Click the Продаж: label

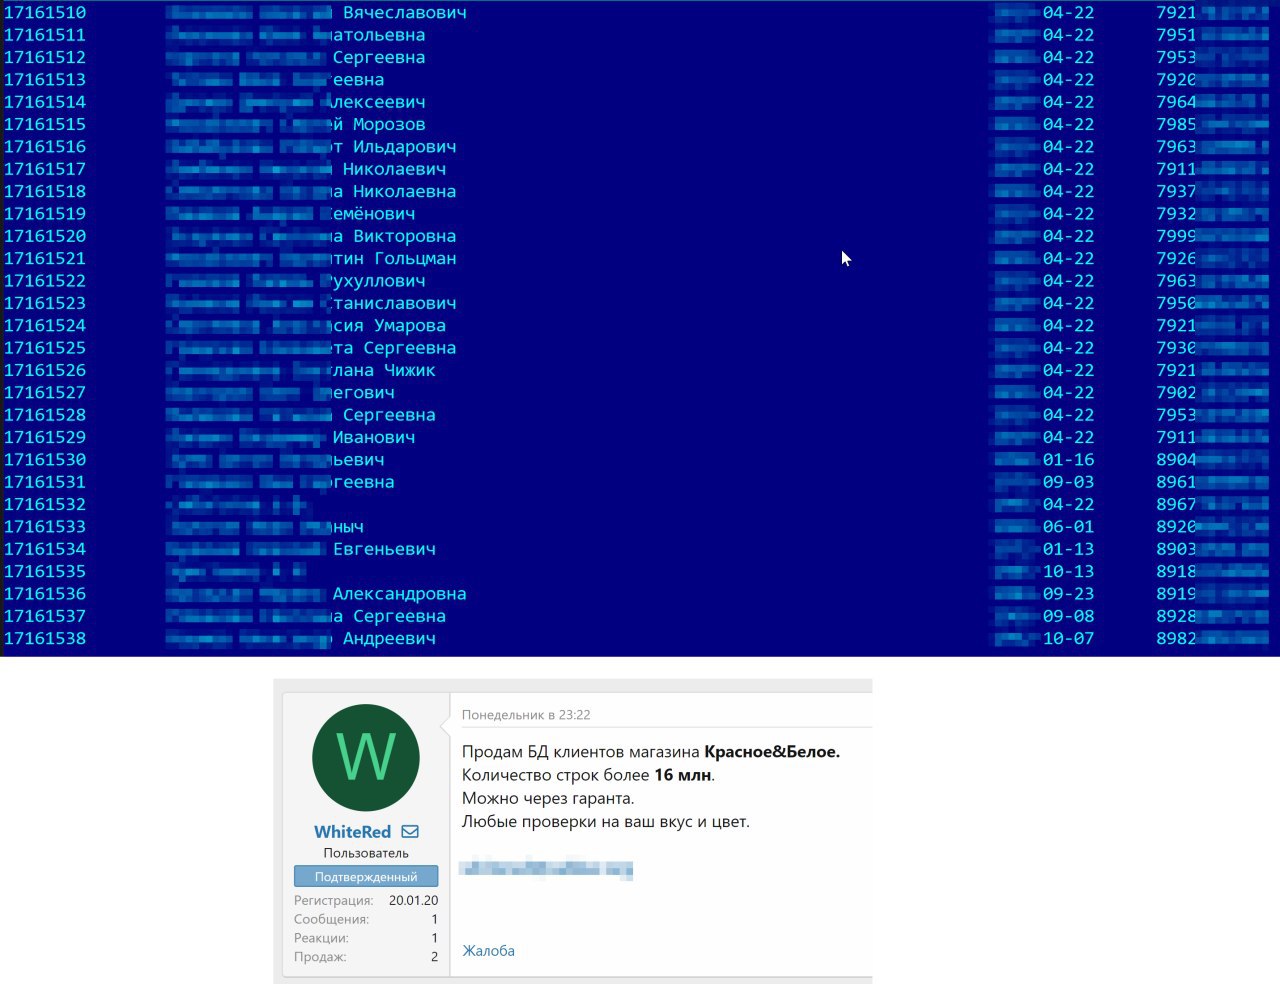pos(320,957)
